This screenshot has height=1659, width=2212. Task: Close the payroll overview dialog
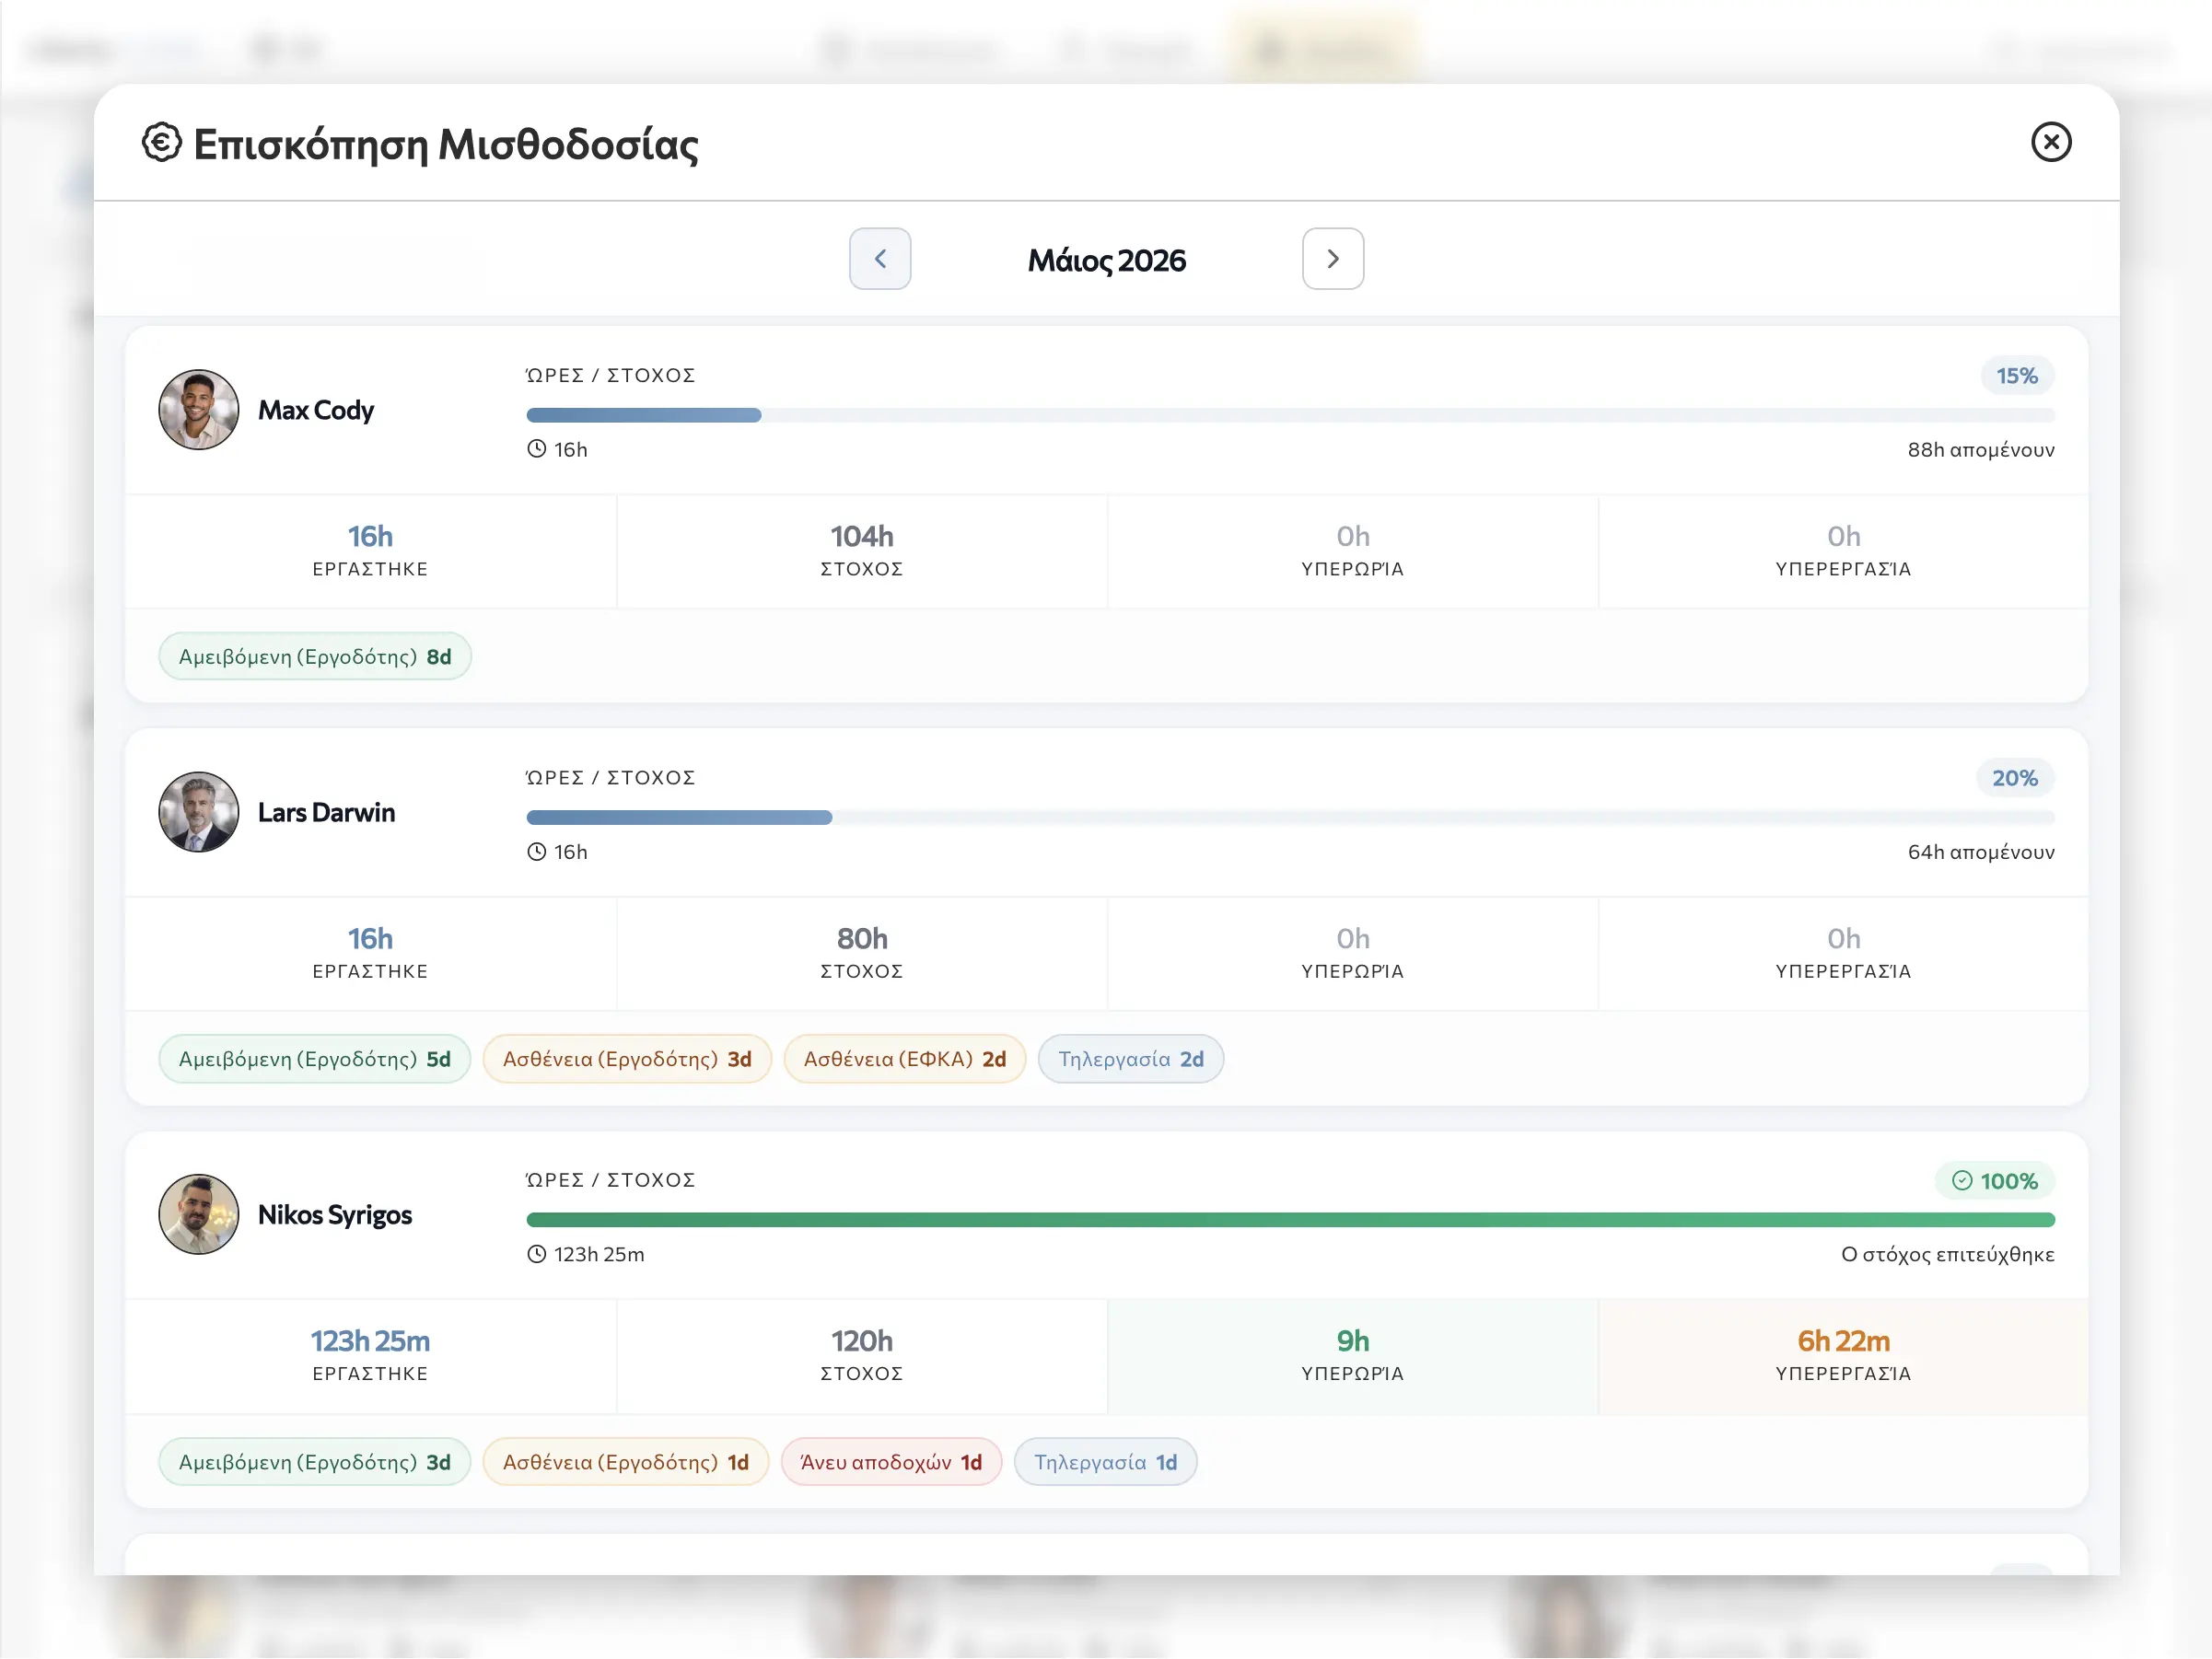tap(2050, 142)
